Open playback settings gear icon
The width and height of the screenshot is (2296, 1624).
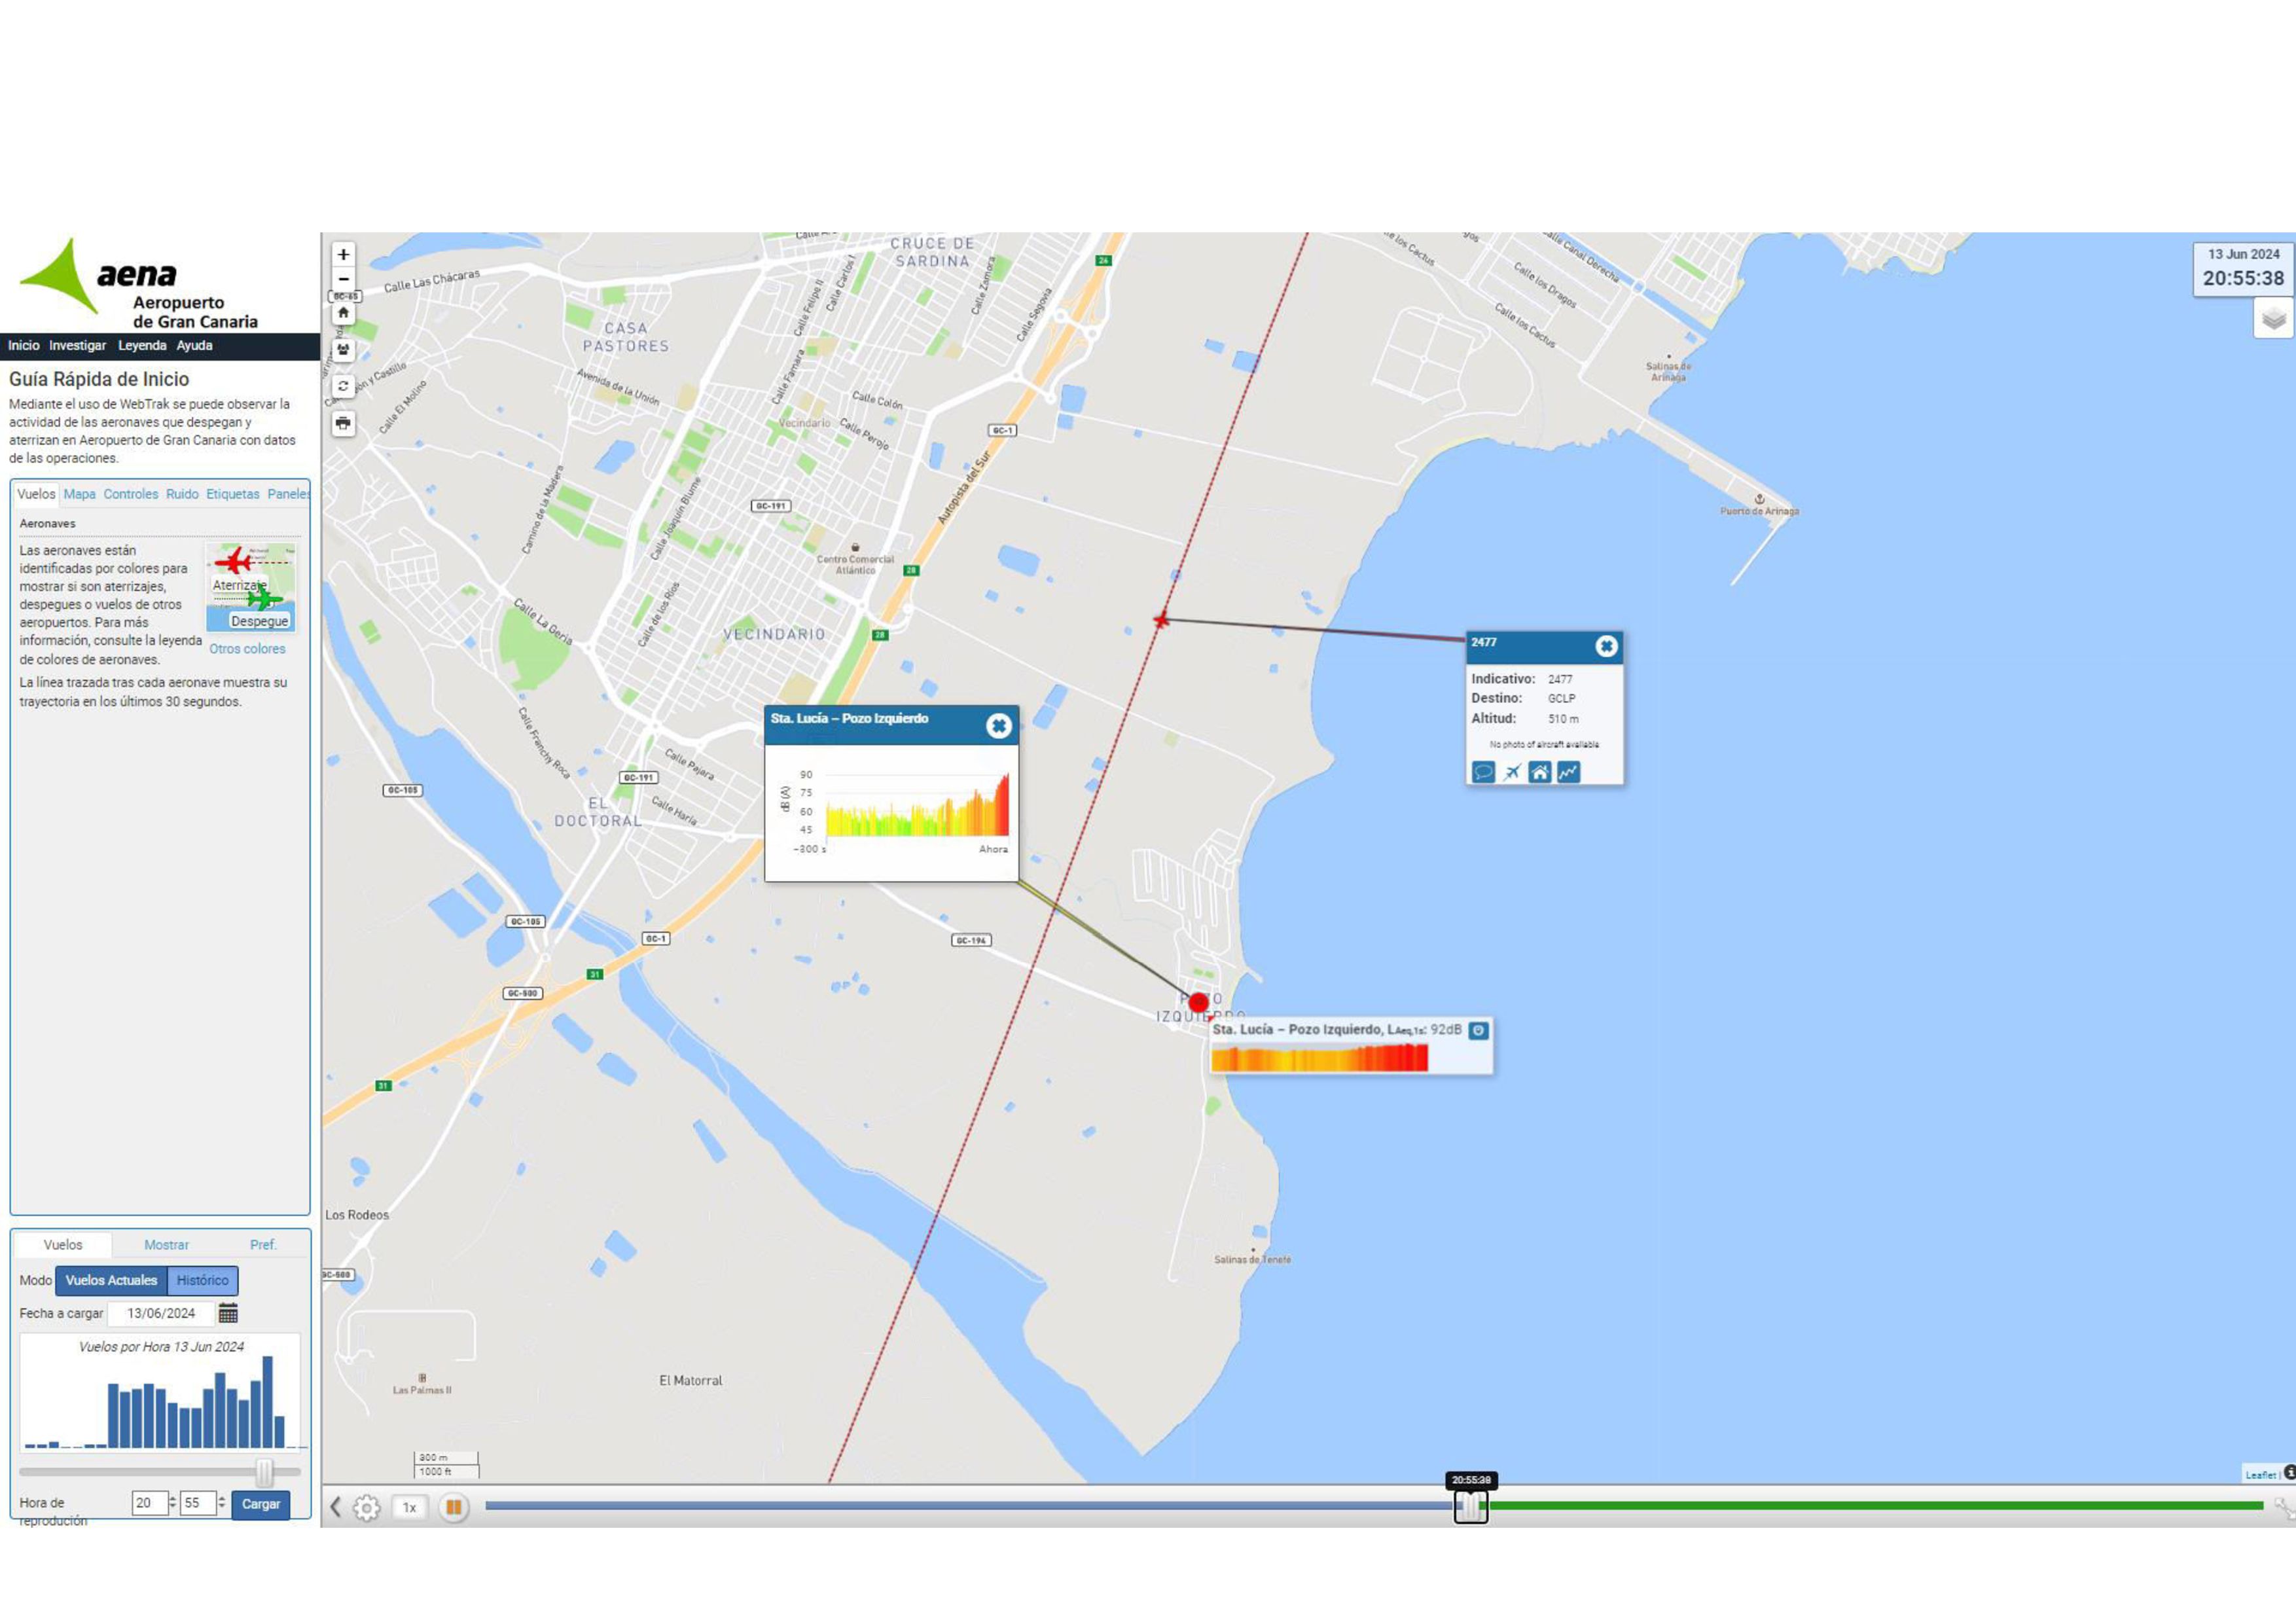tap(367, 1507)
